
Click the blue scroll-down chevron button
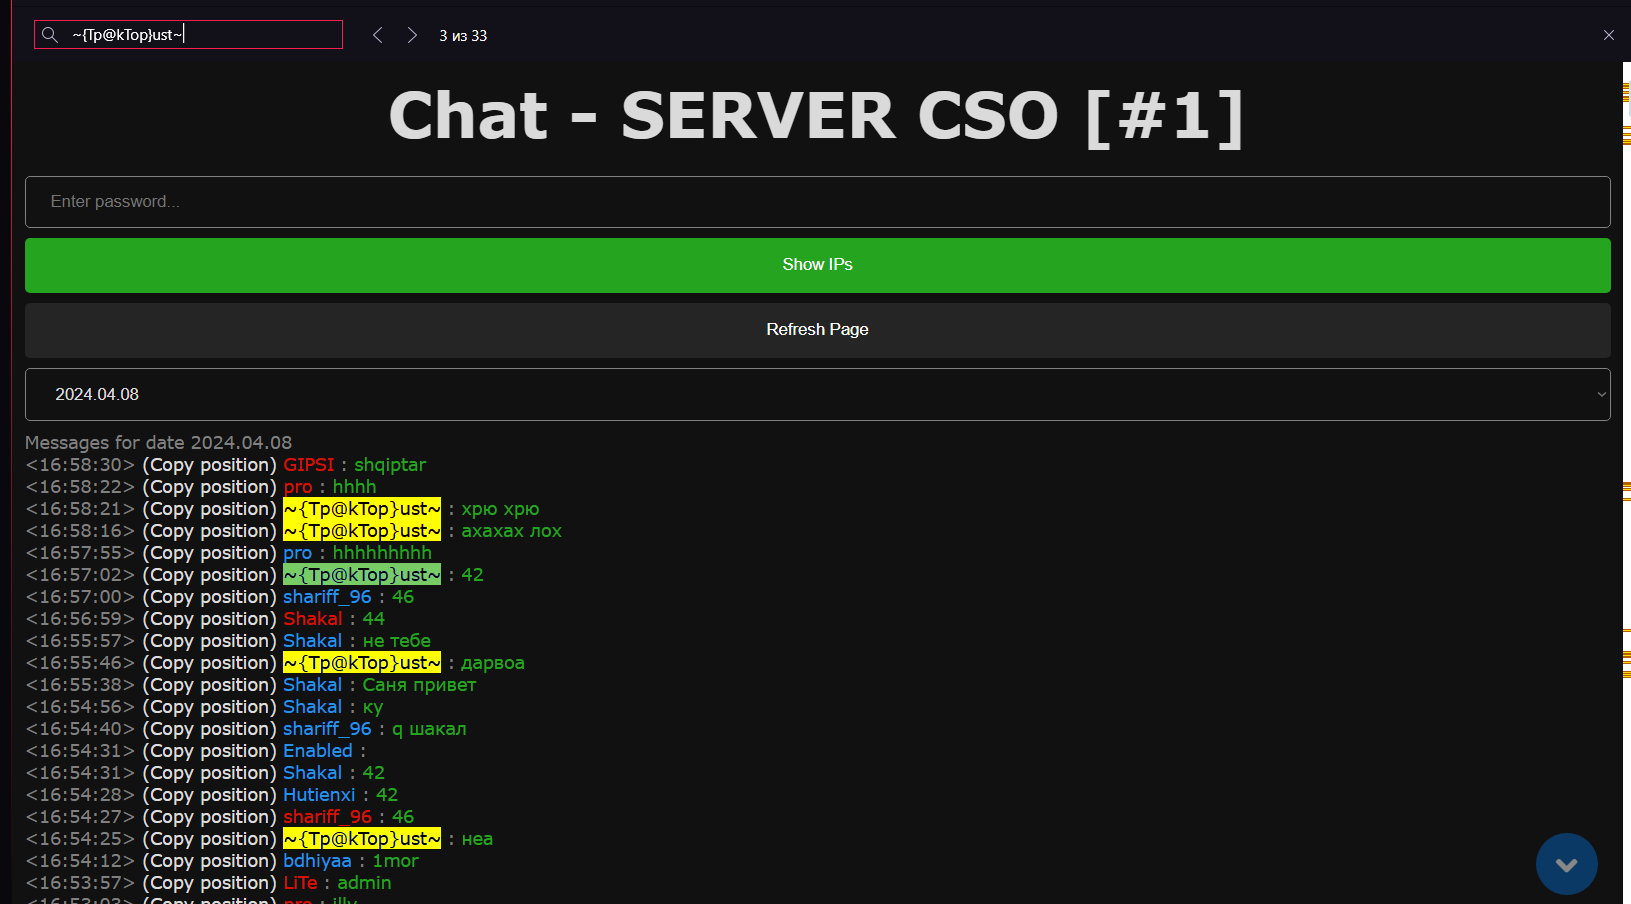tap(1566, 864)
